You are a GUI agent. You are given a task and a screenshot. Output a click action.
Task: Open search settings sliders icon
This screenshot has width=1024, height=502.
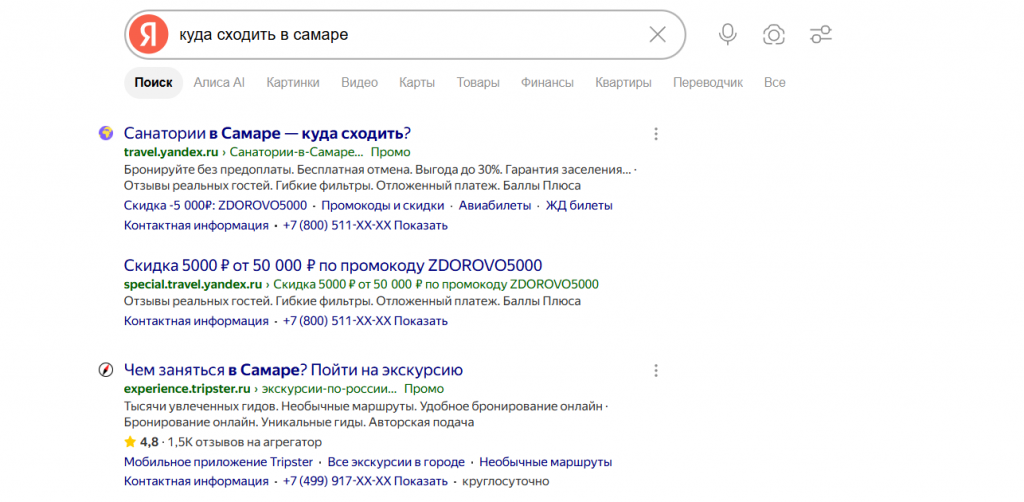click(x=820, y=35)
